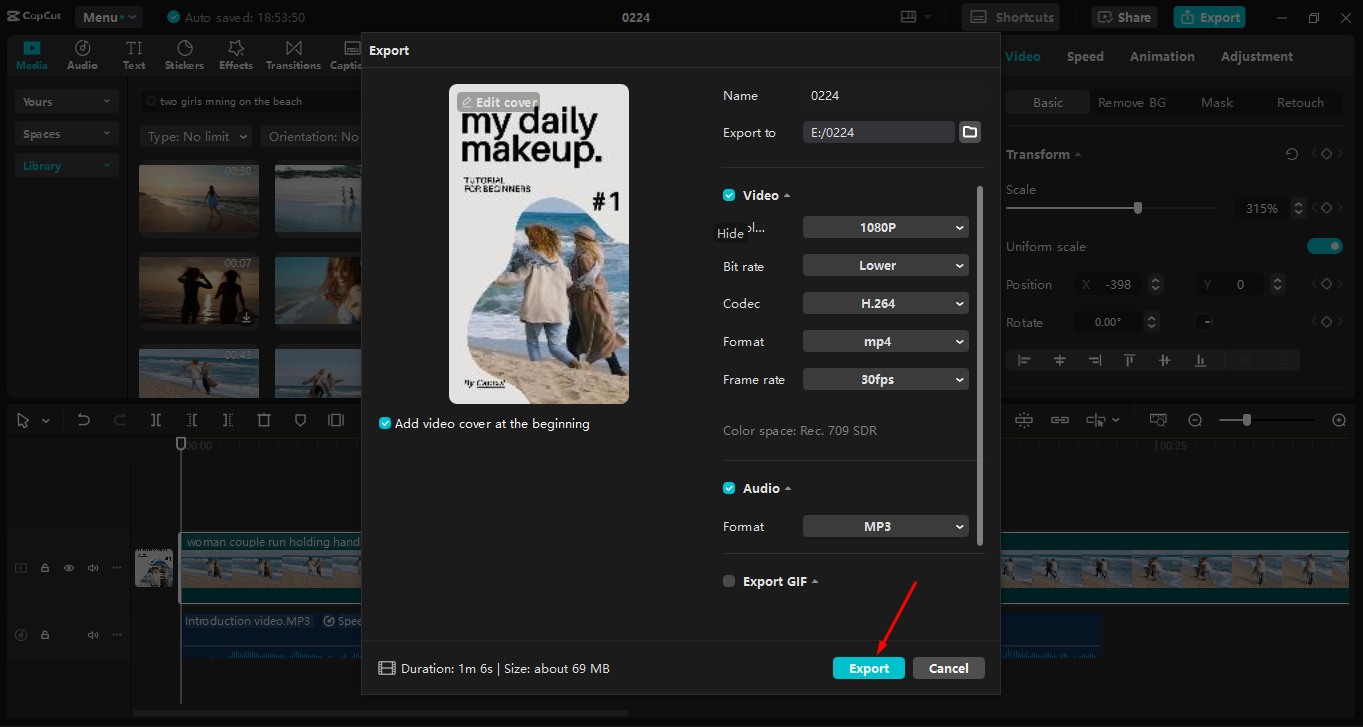Switch to the Animation tab
Viewport: 1363px width, 727px height.
click(1162, 57)
